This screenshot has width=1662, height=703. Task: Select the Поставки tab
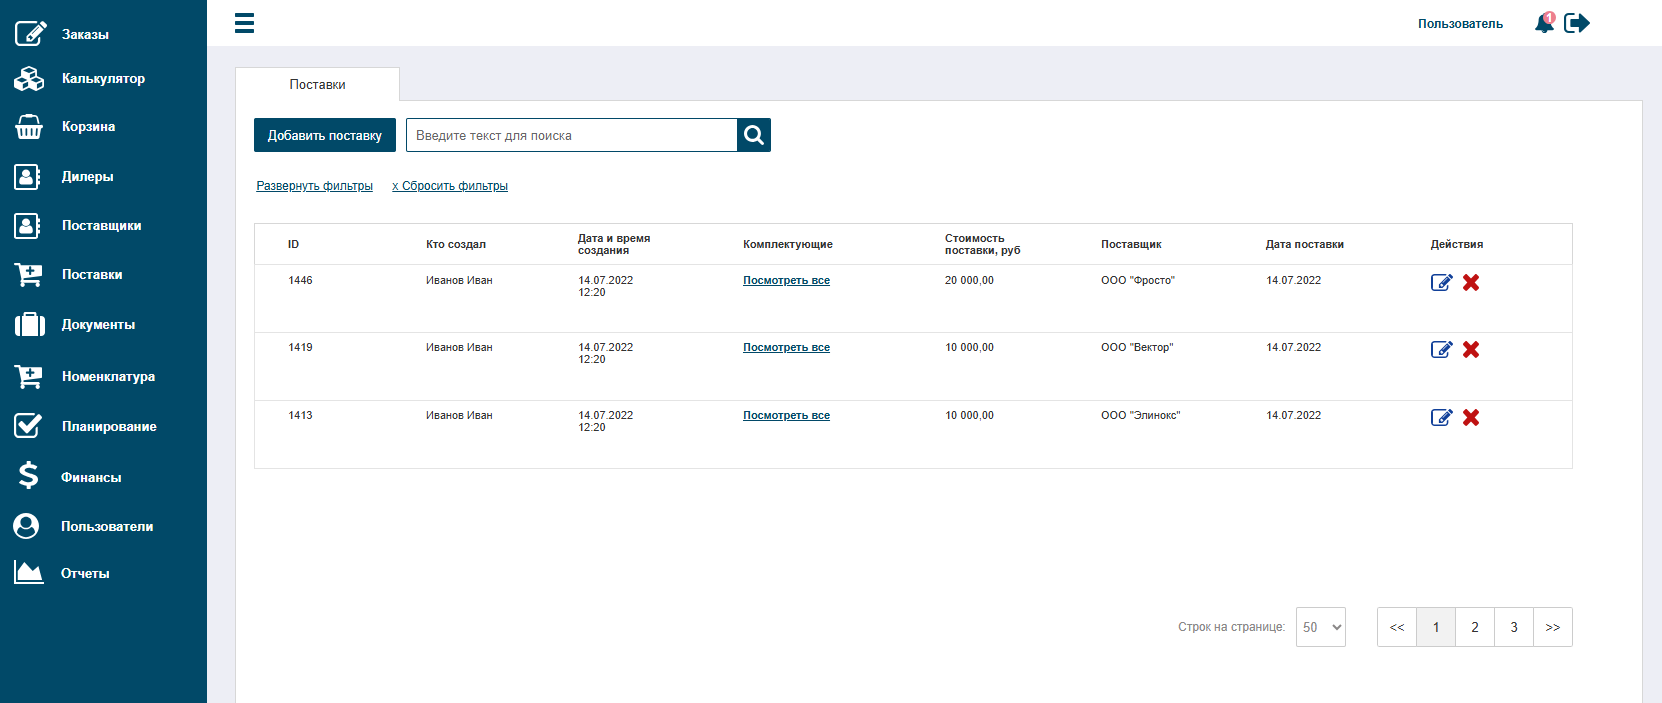point(317,84)
